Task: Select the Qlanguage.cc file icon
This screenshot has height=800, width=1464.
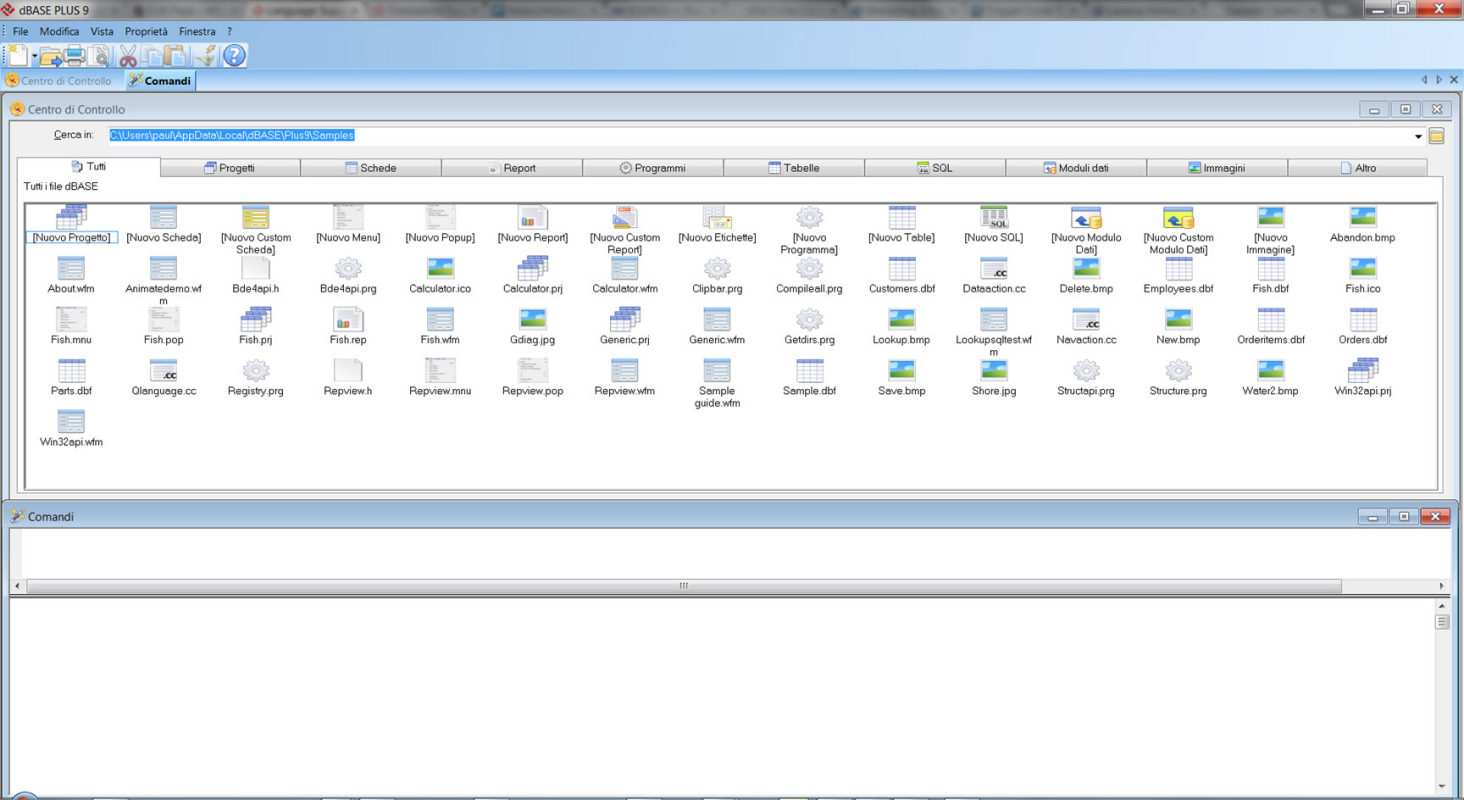Action: 163,370
